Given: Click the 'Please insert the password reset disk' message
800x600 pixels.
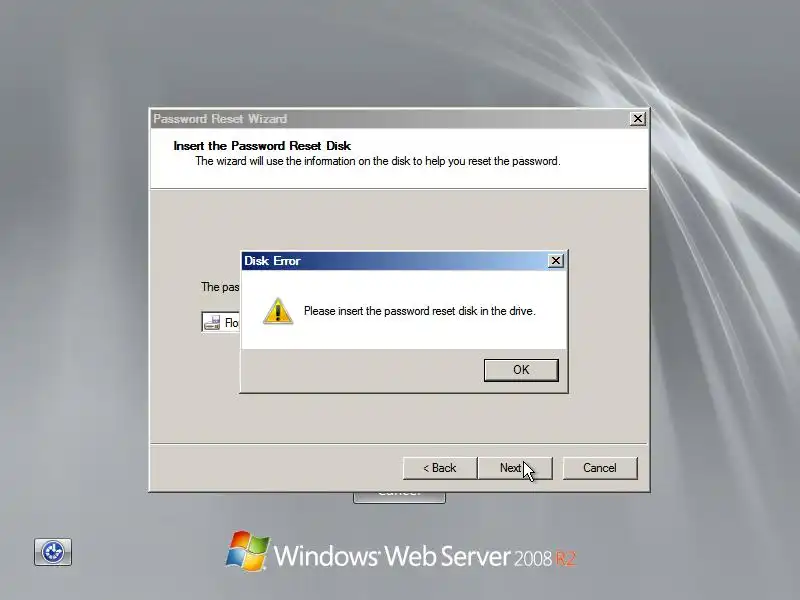Looking at the screenshot, I should pos(419,311).
